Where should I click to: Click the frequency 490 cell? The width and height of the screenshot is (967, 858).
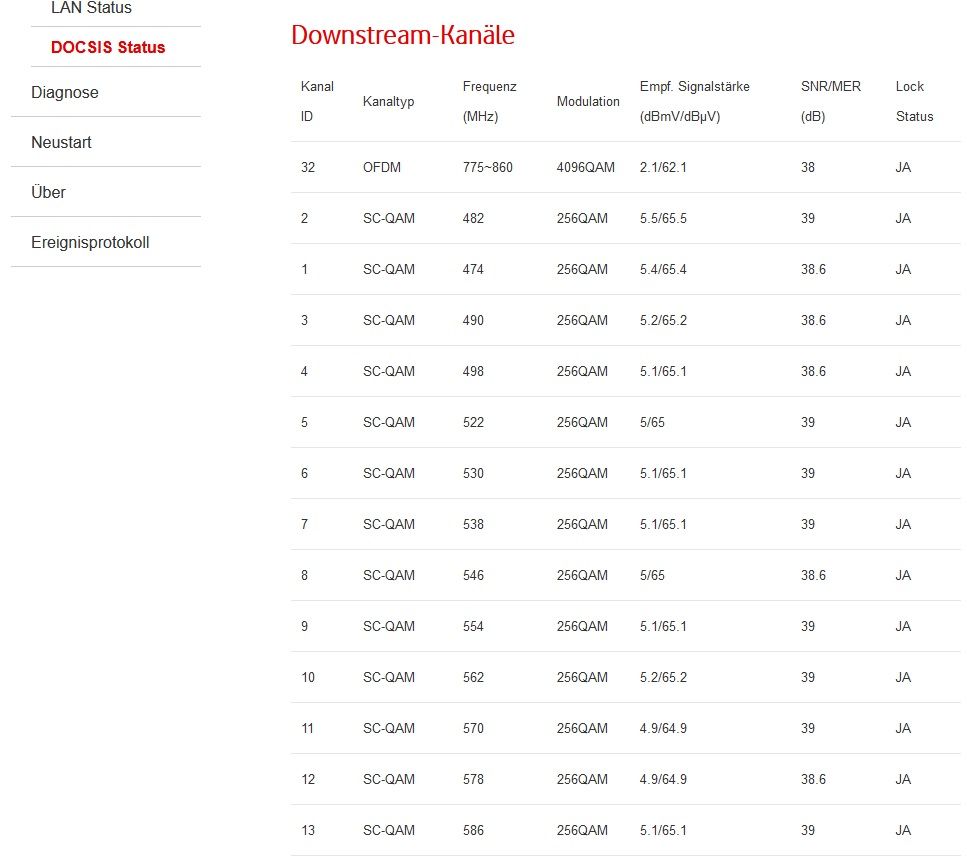pos(473,320)
